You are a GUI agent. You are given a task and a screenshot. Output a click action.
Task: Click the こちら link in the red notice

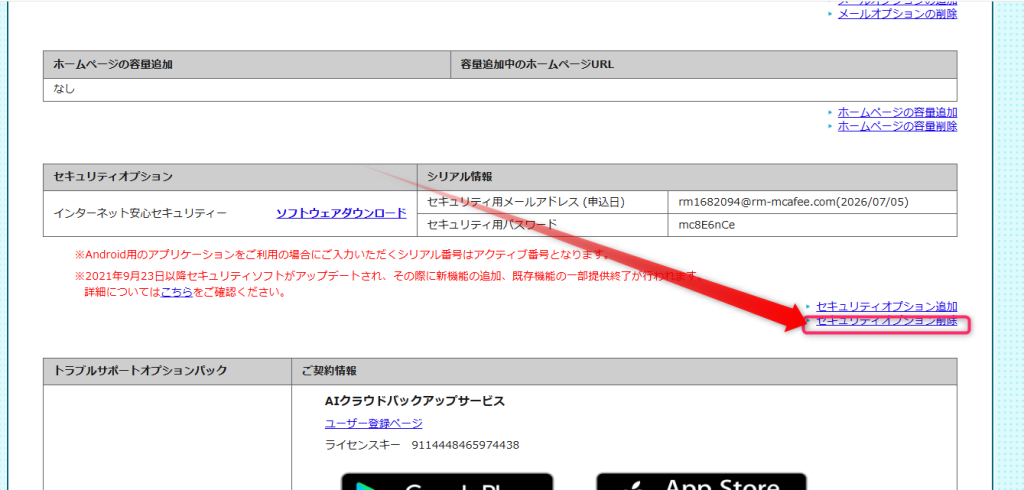[x=176, y=292]
